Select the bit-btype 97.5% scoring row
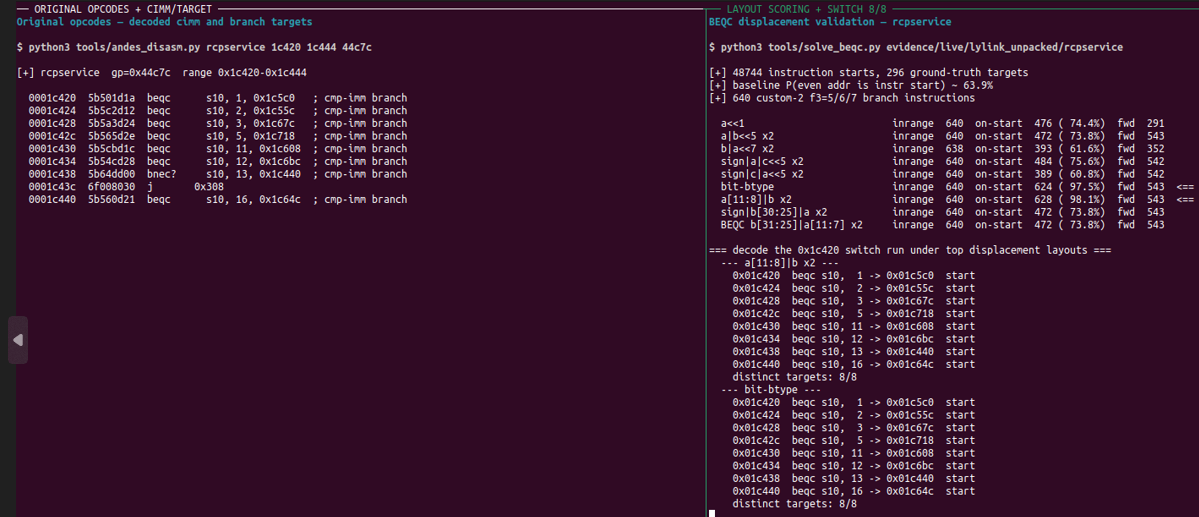This screenshot has height=517, width=1199. (x=957, y=187)
